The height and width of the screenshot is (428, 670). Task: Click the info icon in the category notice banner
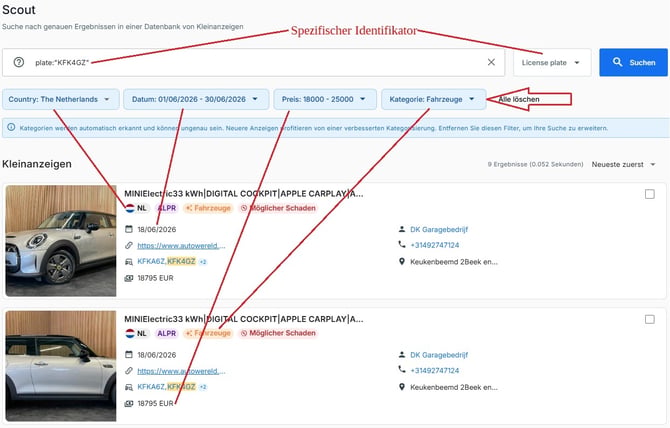point(11,127)
